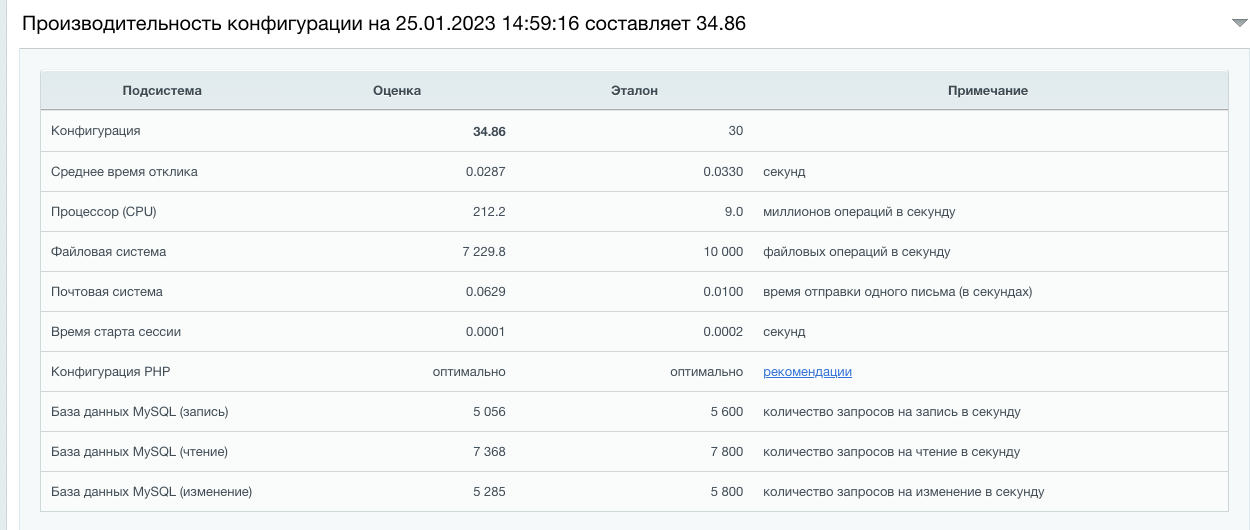Select the «Конфигурация» row label
This screenshot has width=1250, height=530.
[x=96, y=131]
